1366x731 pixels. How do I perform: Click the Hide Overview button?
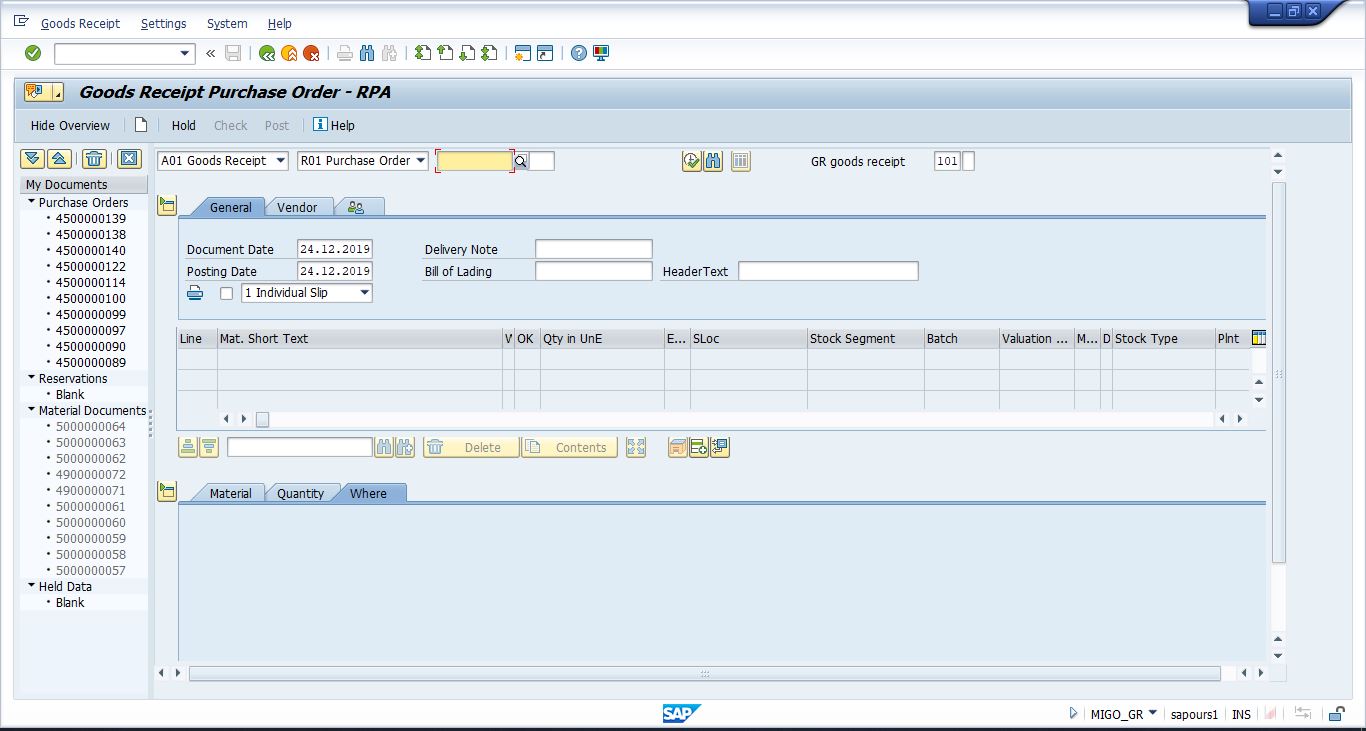pos(70,125)
